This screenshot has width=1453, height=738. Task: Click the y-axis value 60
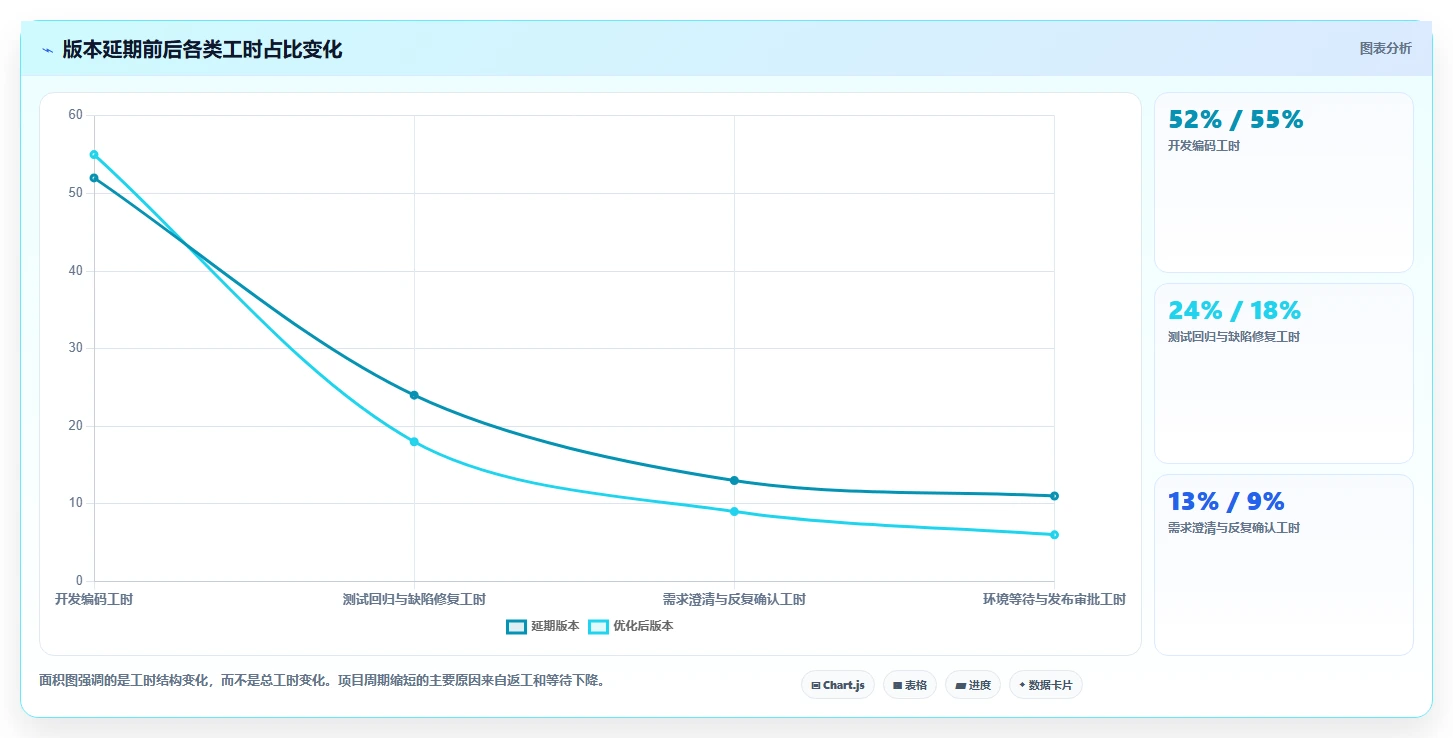(x=76, y=115)
